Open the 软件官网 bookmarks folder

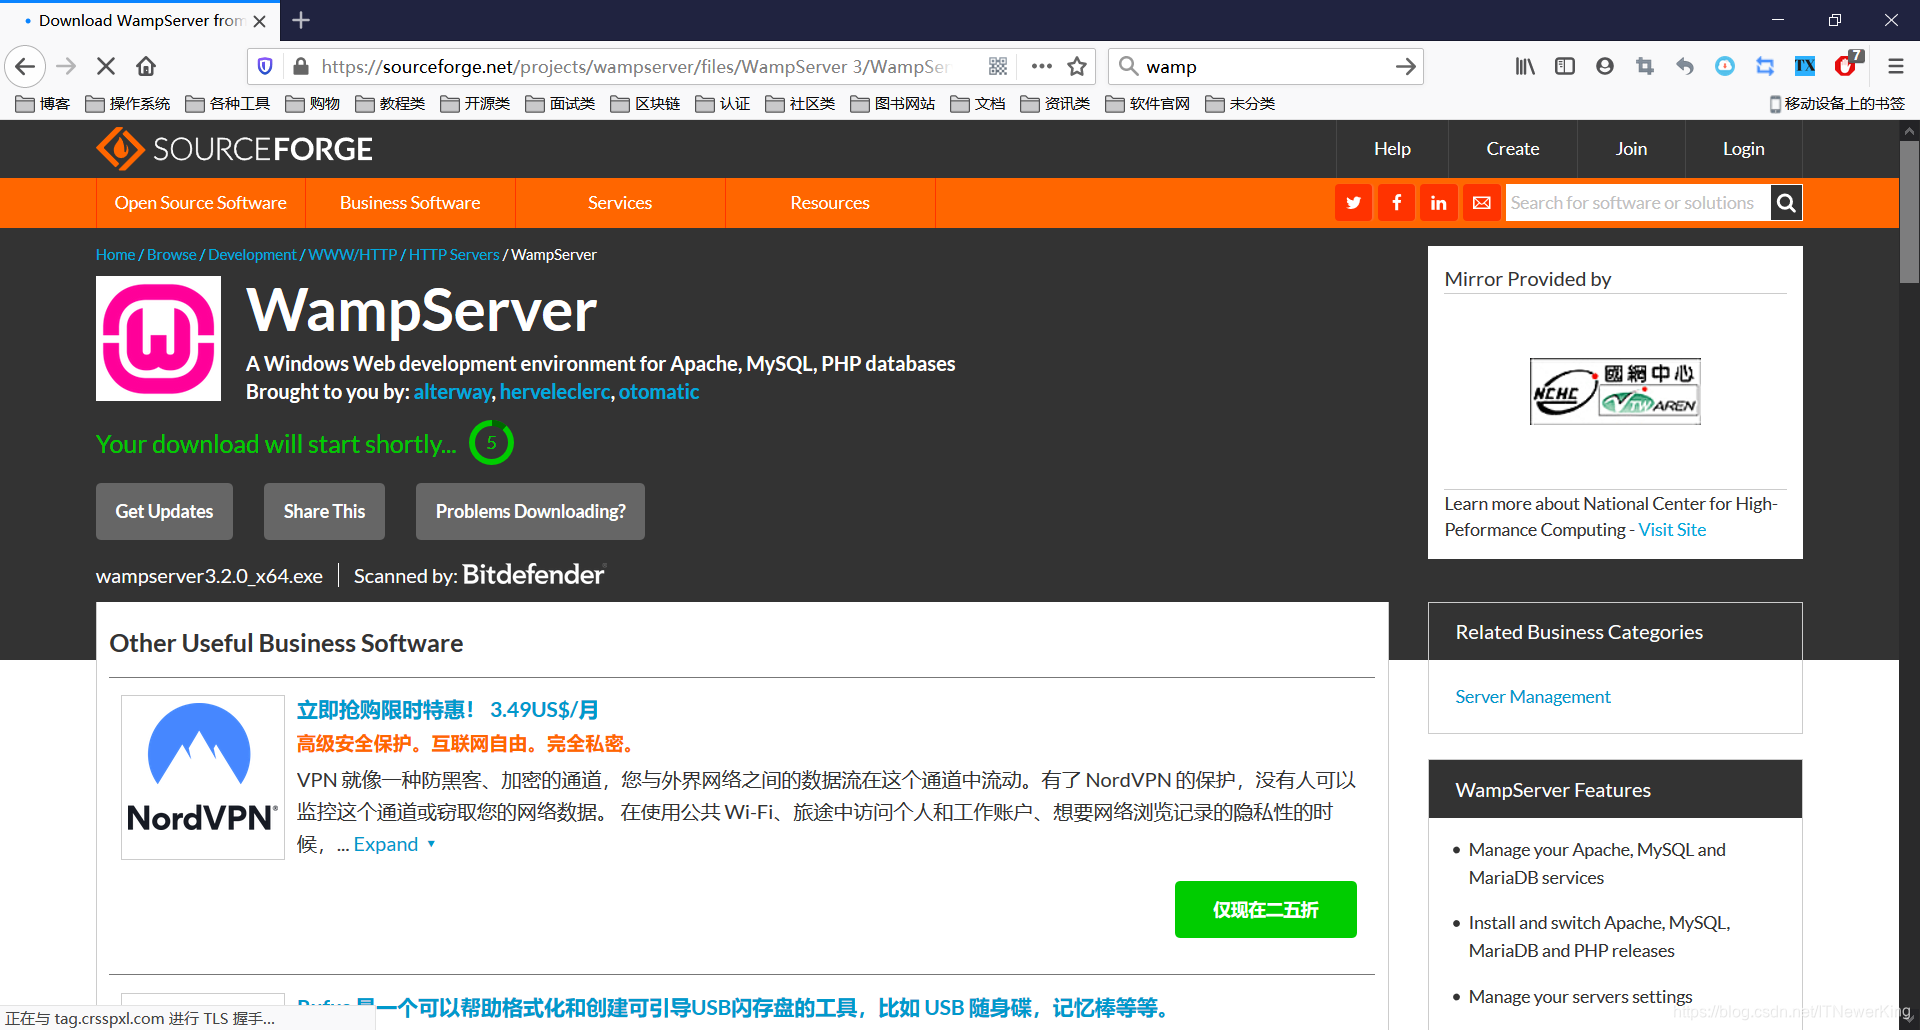[x=1148, y=104]
